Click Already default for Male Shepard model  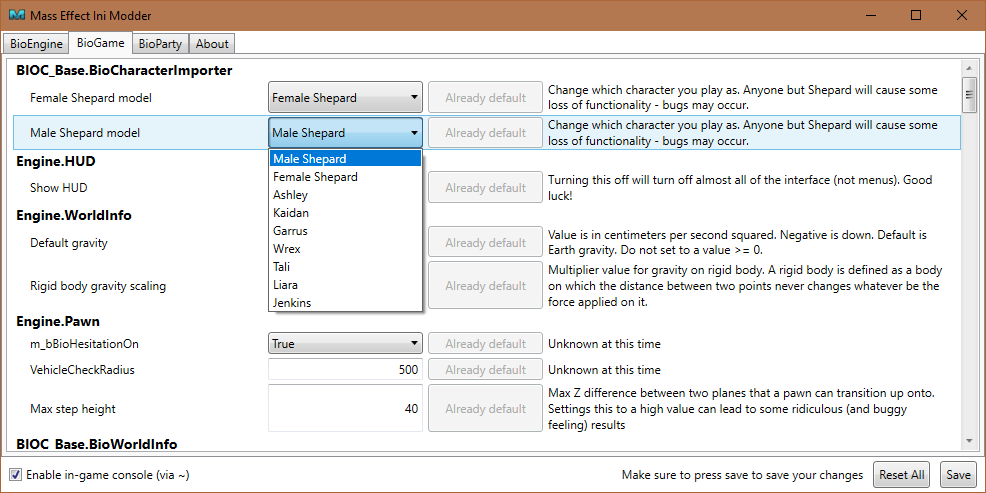point(485,133)
